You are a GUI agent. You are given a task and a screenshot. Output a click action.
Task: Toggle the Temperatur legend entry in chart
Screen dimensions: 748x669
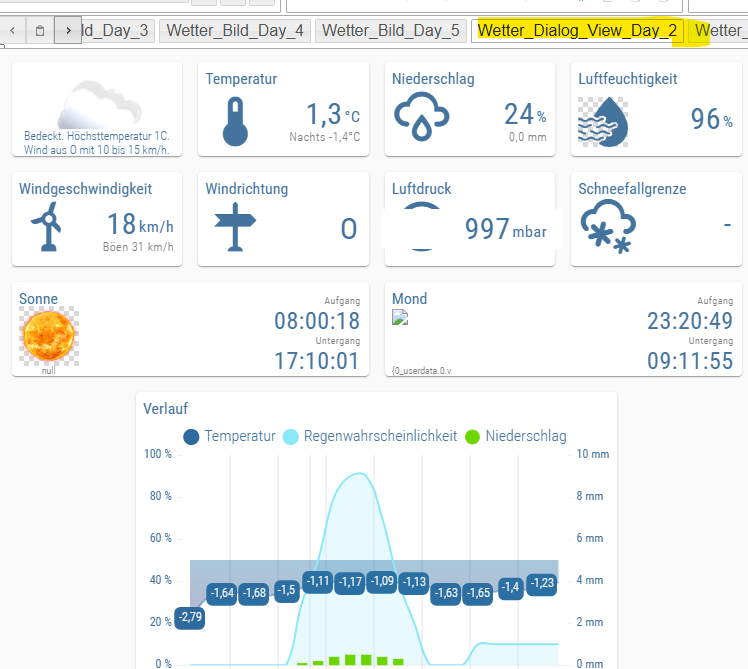(229, 436)
